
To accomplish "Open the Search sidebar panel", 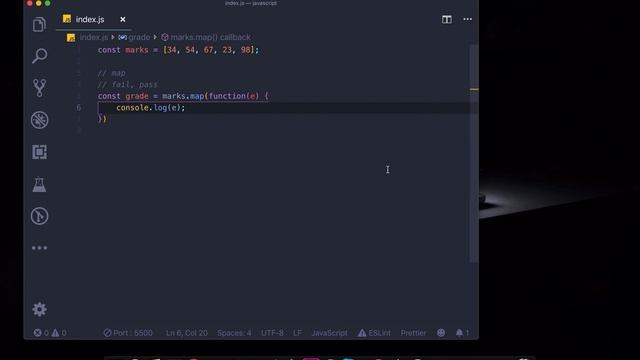I will coord(39,56).
